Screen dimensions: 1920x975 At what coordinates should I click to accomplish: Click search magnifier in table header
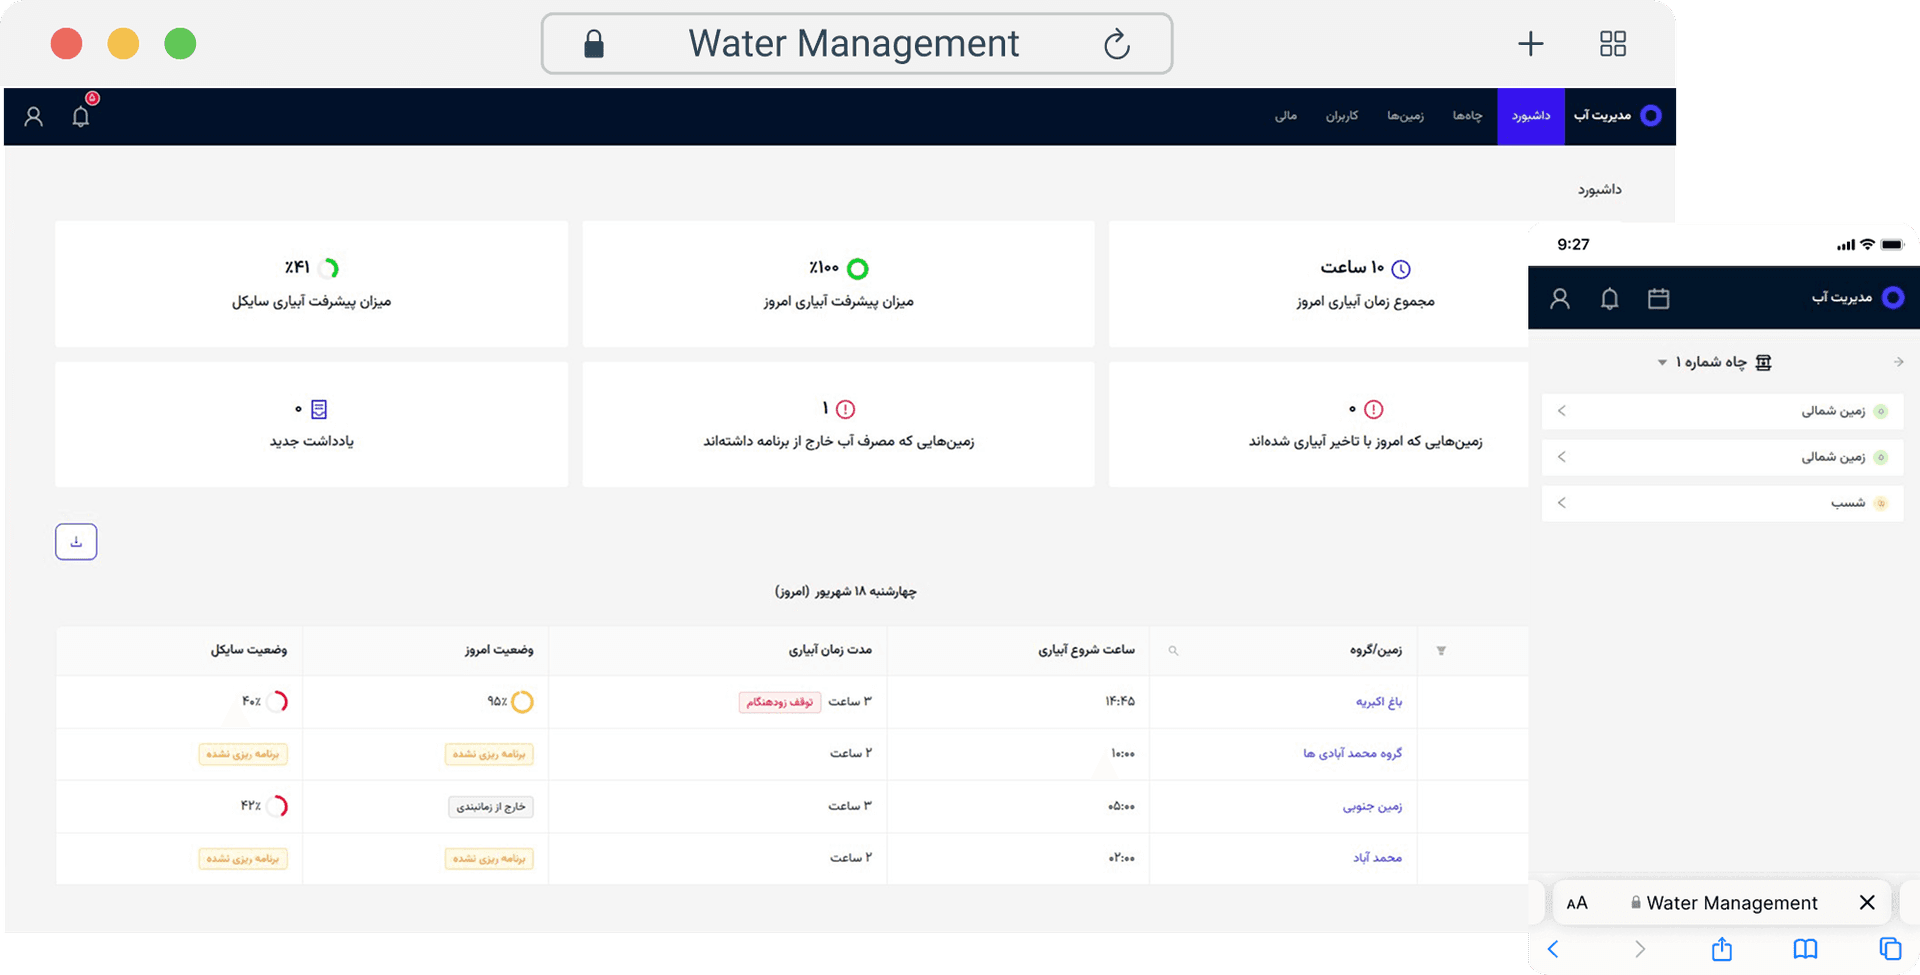1173,651
